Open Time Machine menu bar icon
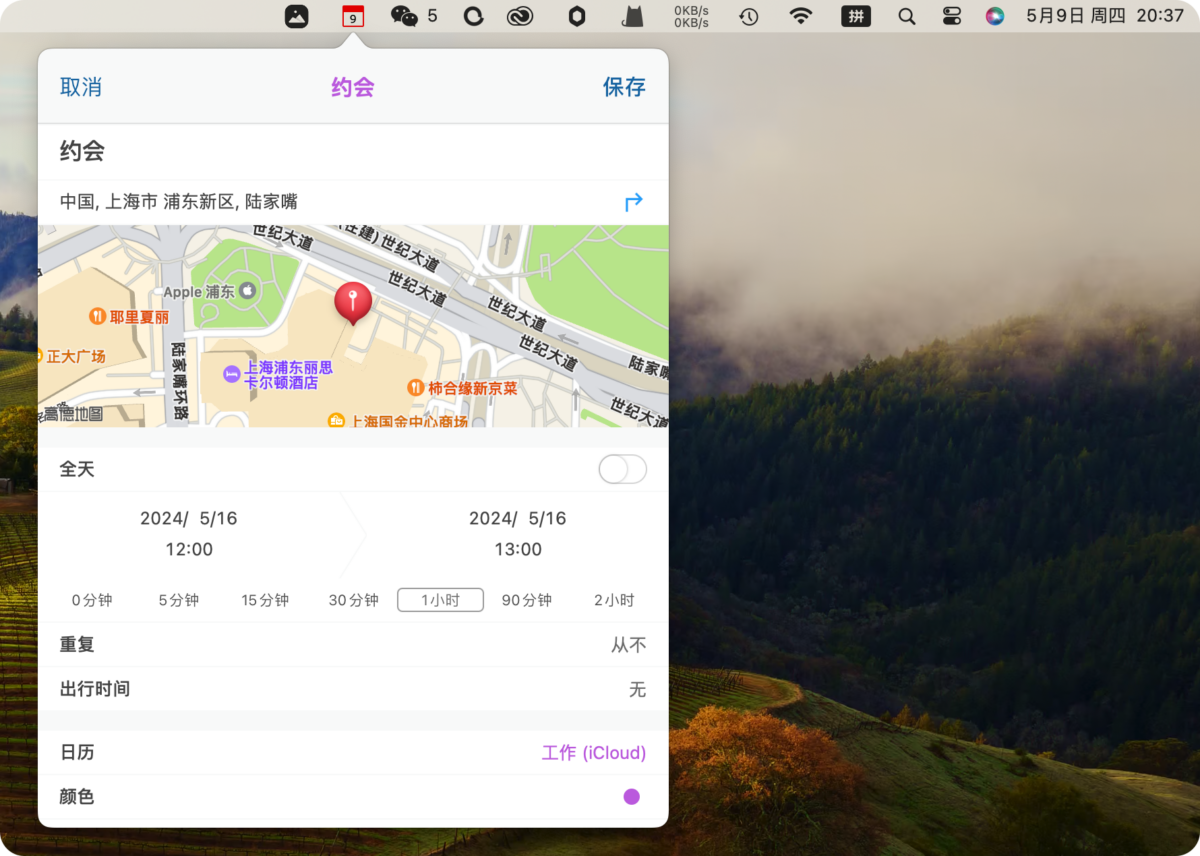Image resolution: width=1200 pixels, height=856 pixels. [748, 16]
